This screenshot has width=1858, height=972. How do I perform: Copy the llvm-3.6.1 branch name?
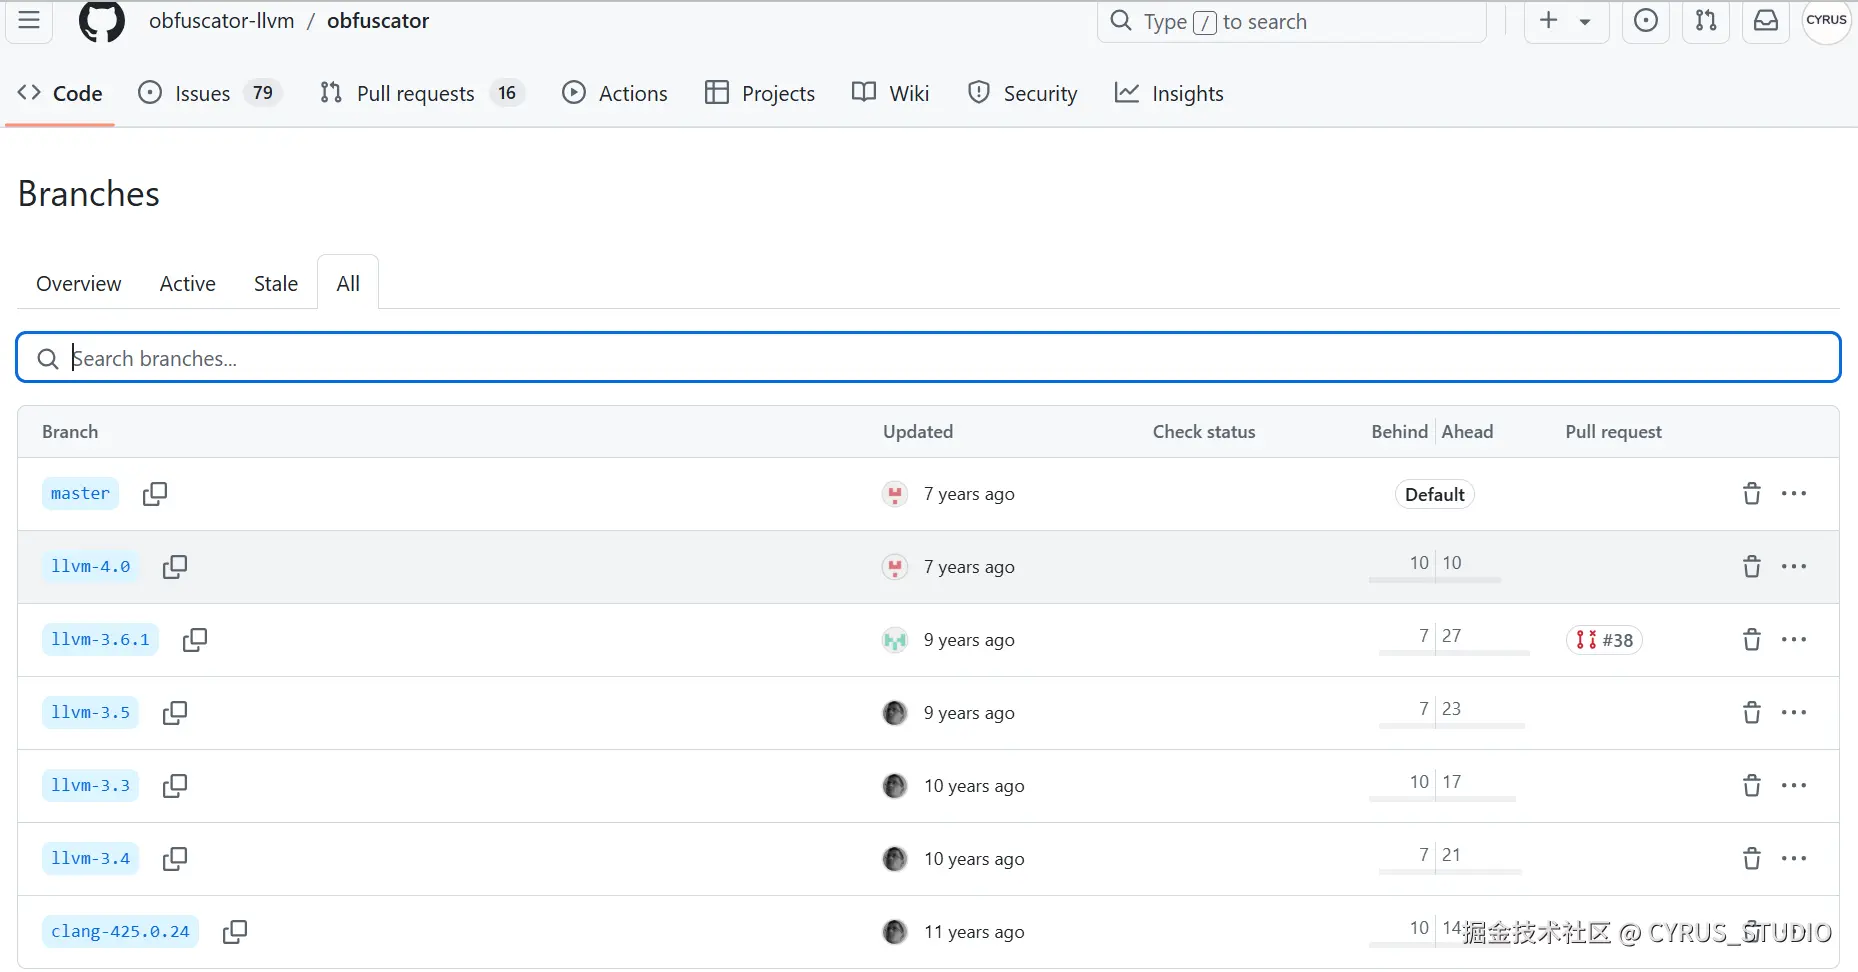tap(195, 640)
